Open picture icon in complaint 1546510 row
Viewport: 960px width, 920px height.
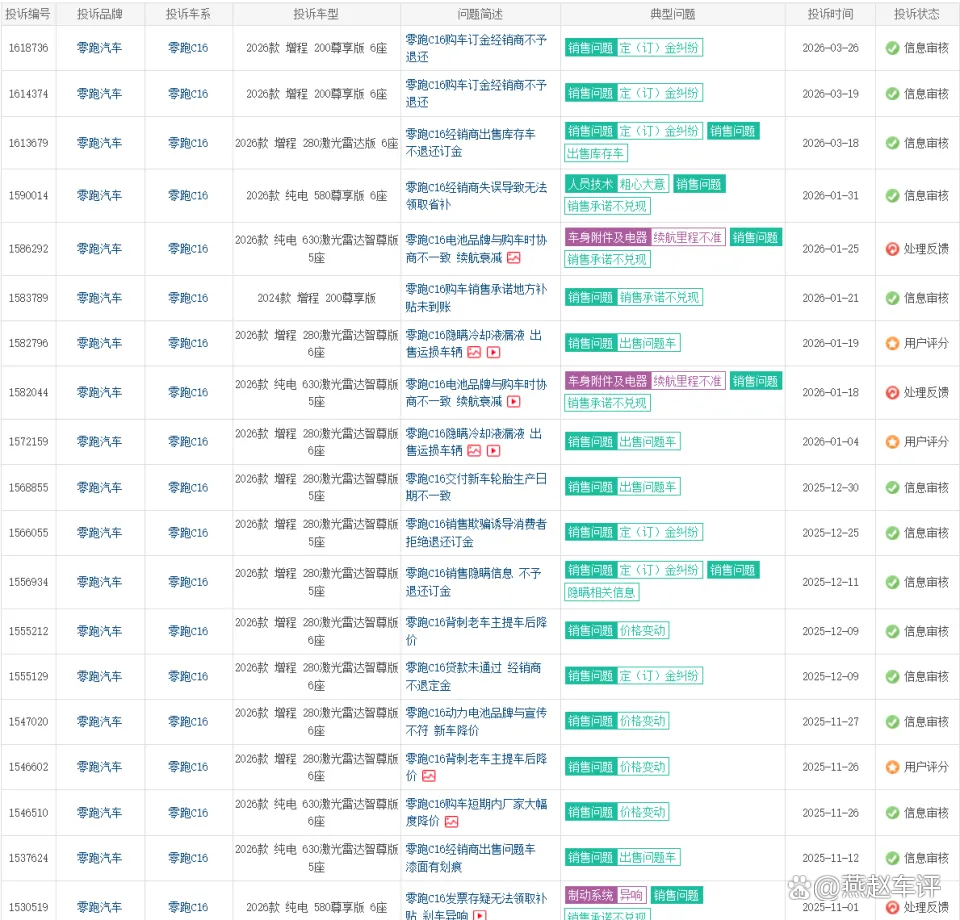[x=451, y=821]
